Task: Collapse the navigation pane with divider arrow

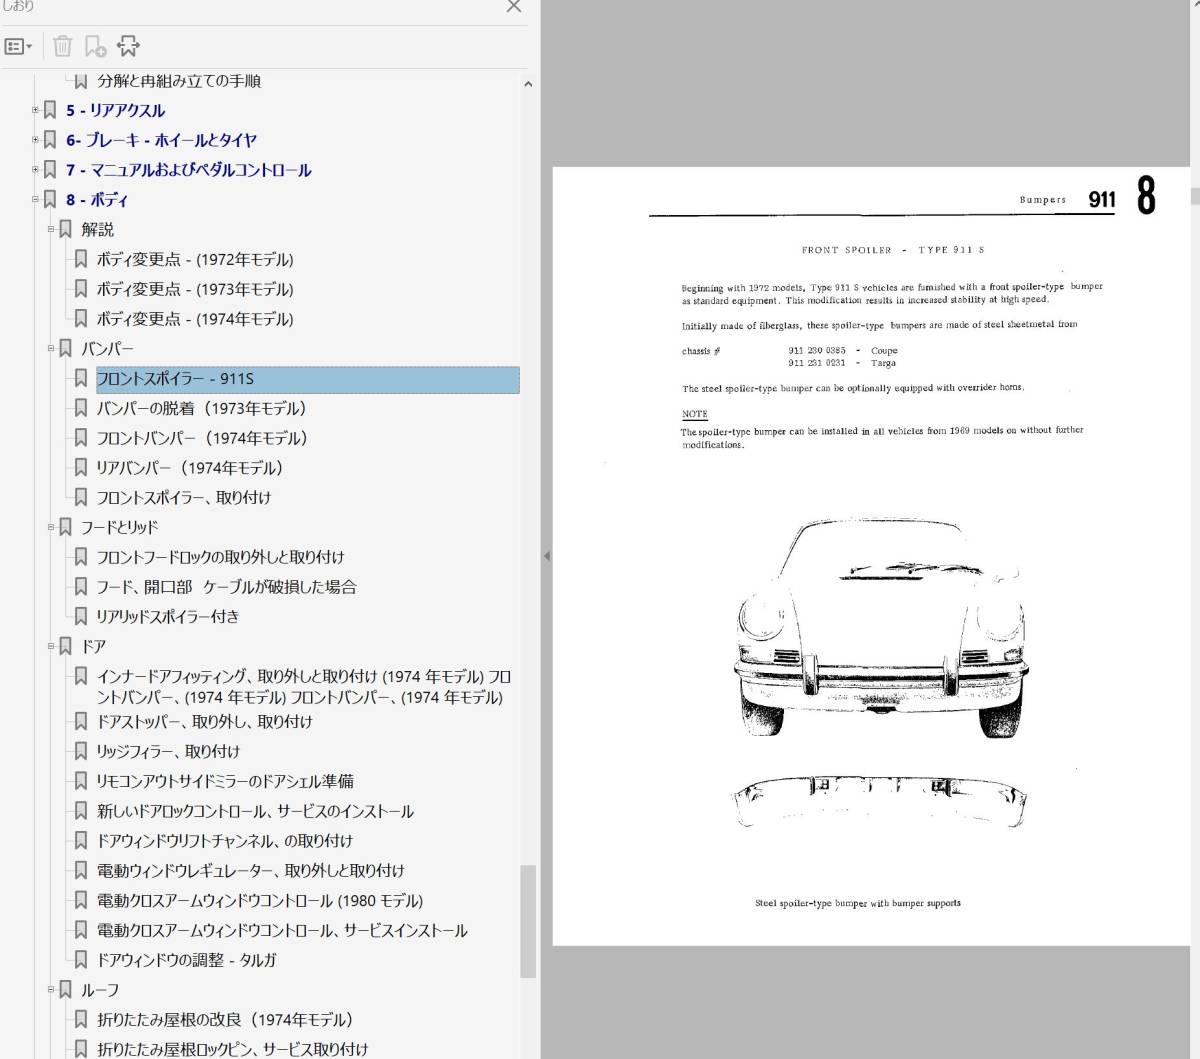Action: (x=546, y=556)
